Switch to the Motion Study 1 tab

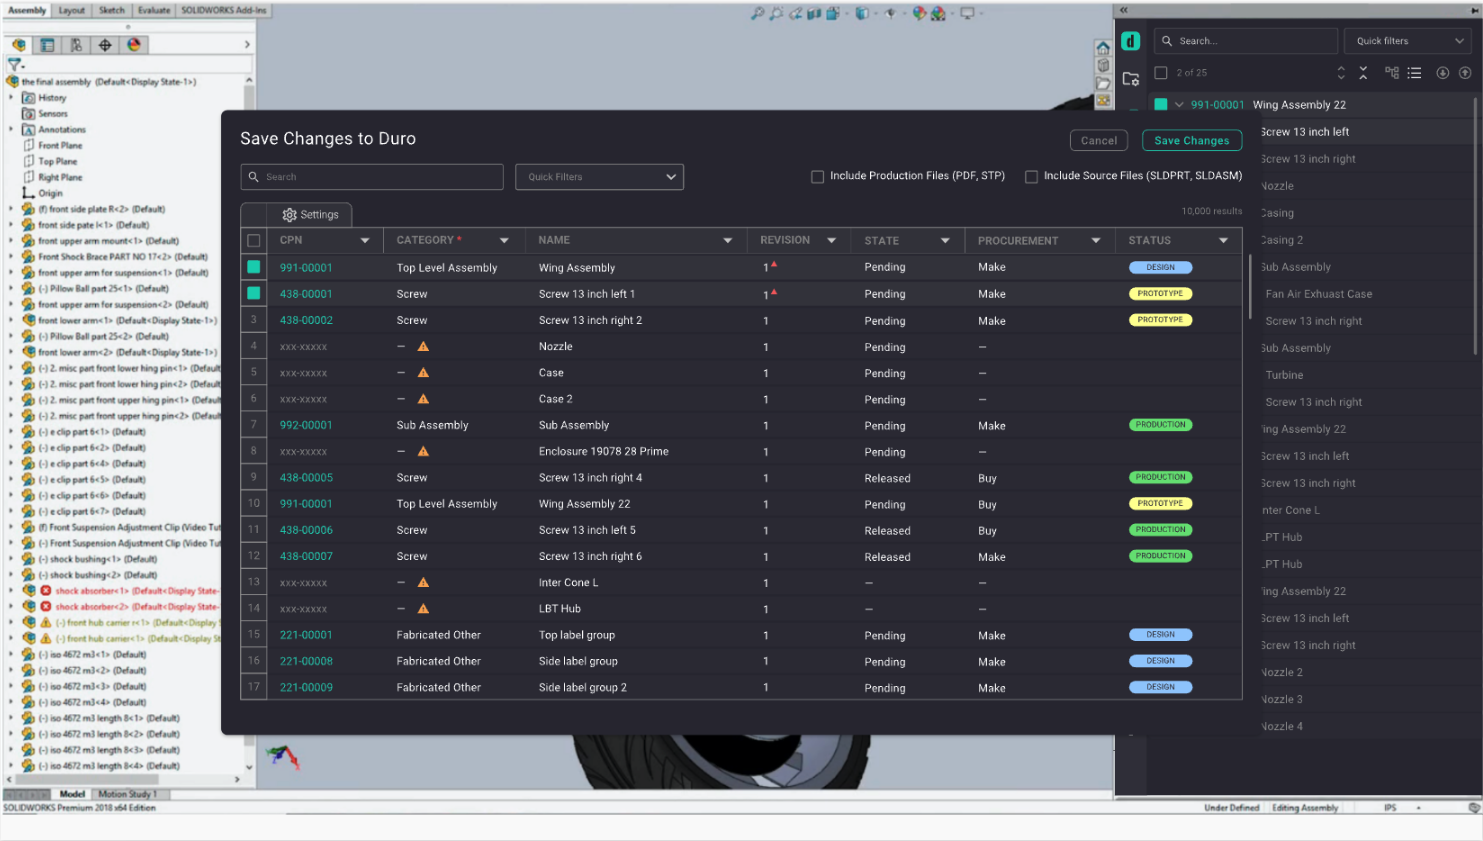point(127,794)
